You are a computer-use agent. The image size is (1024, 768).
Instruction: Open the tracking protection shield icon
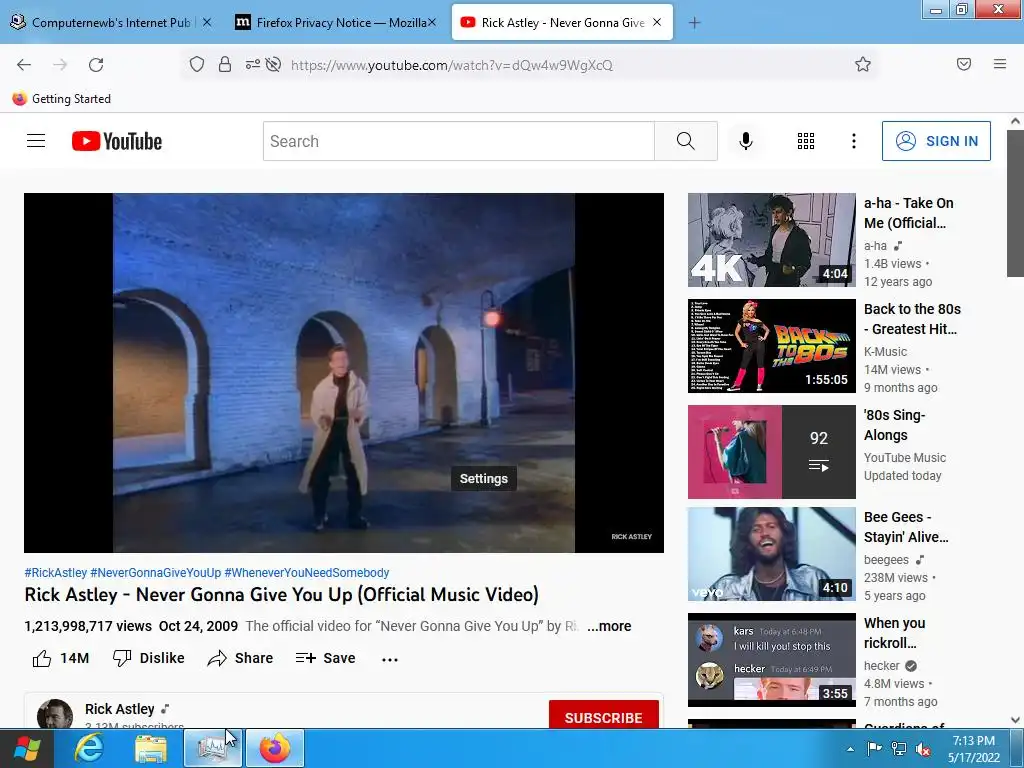197,64
